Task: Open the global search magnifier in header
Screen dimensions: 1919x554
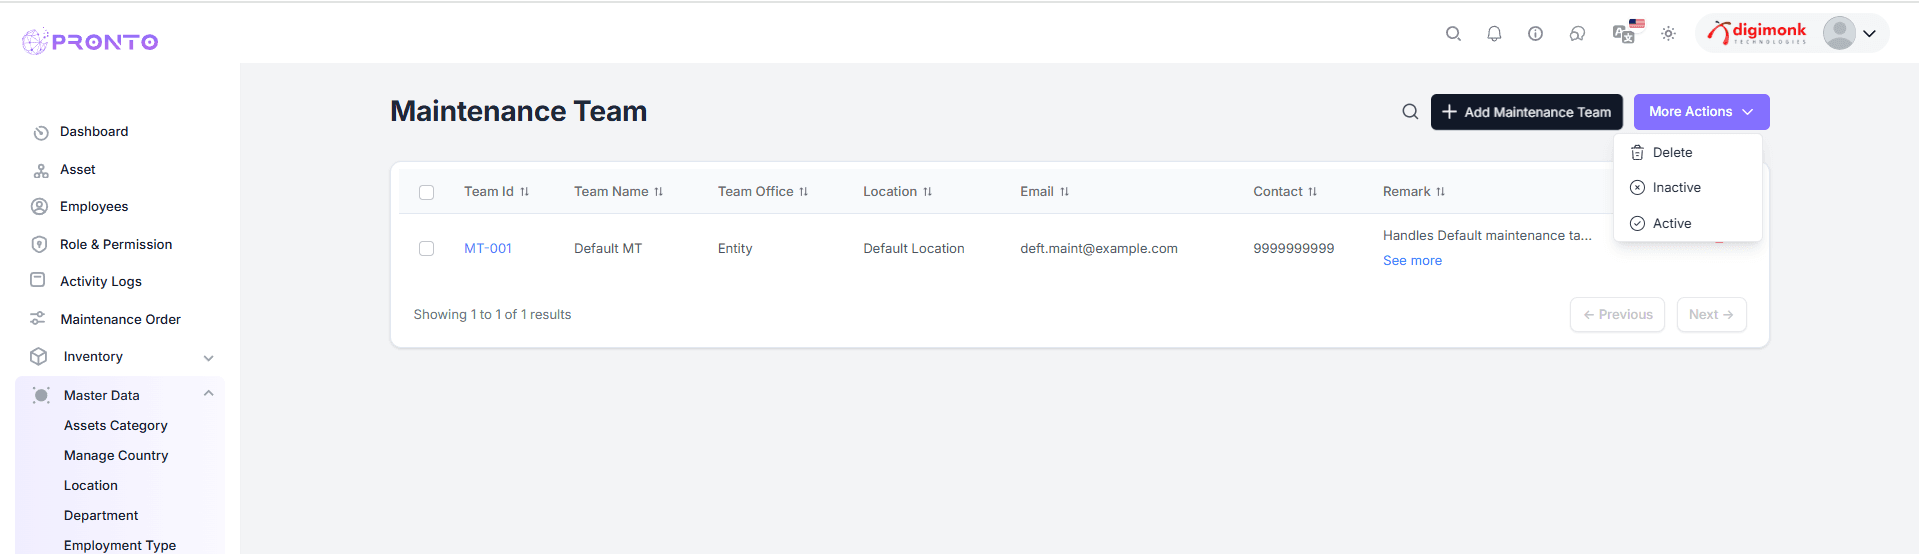Action: coord(1453,34)
